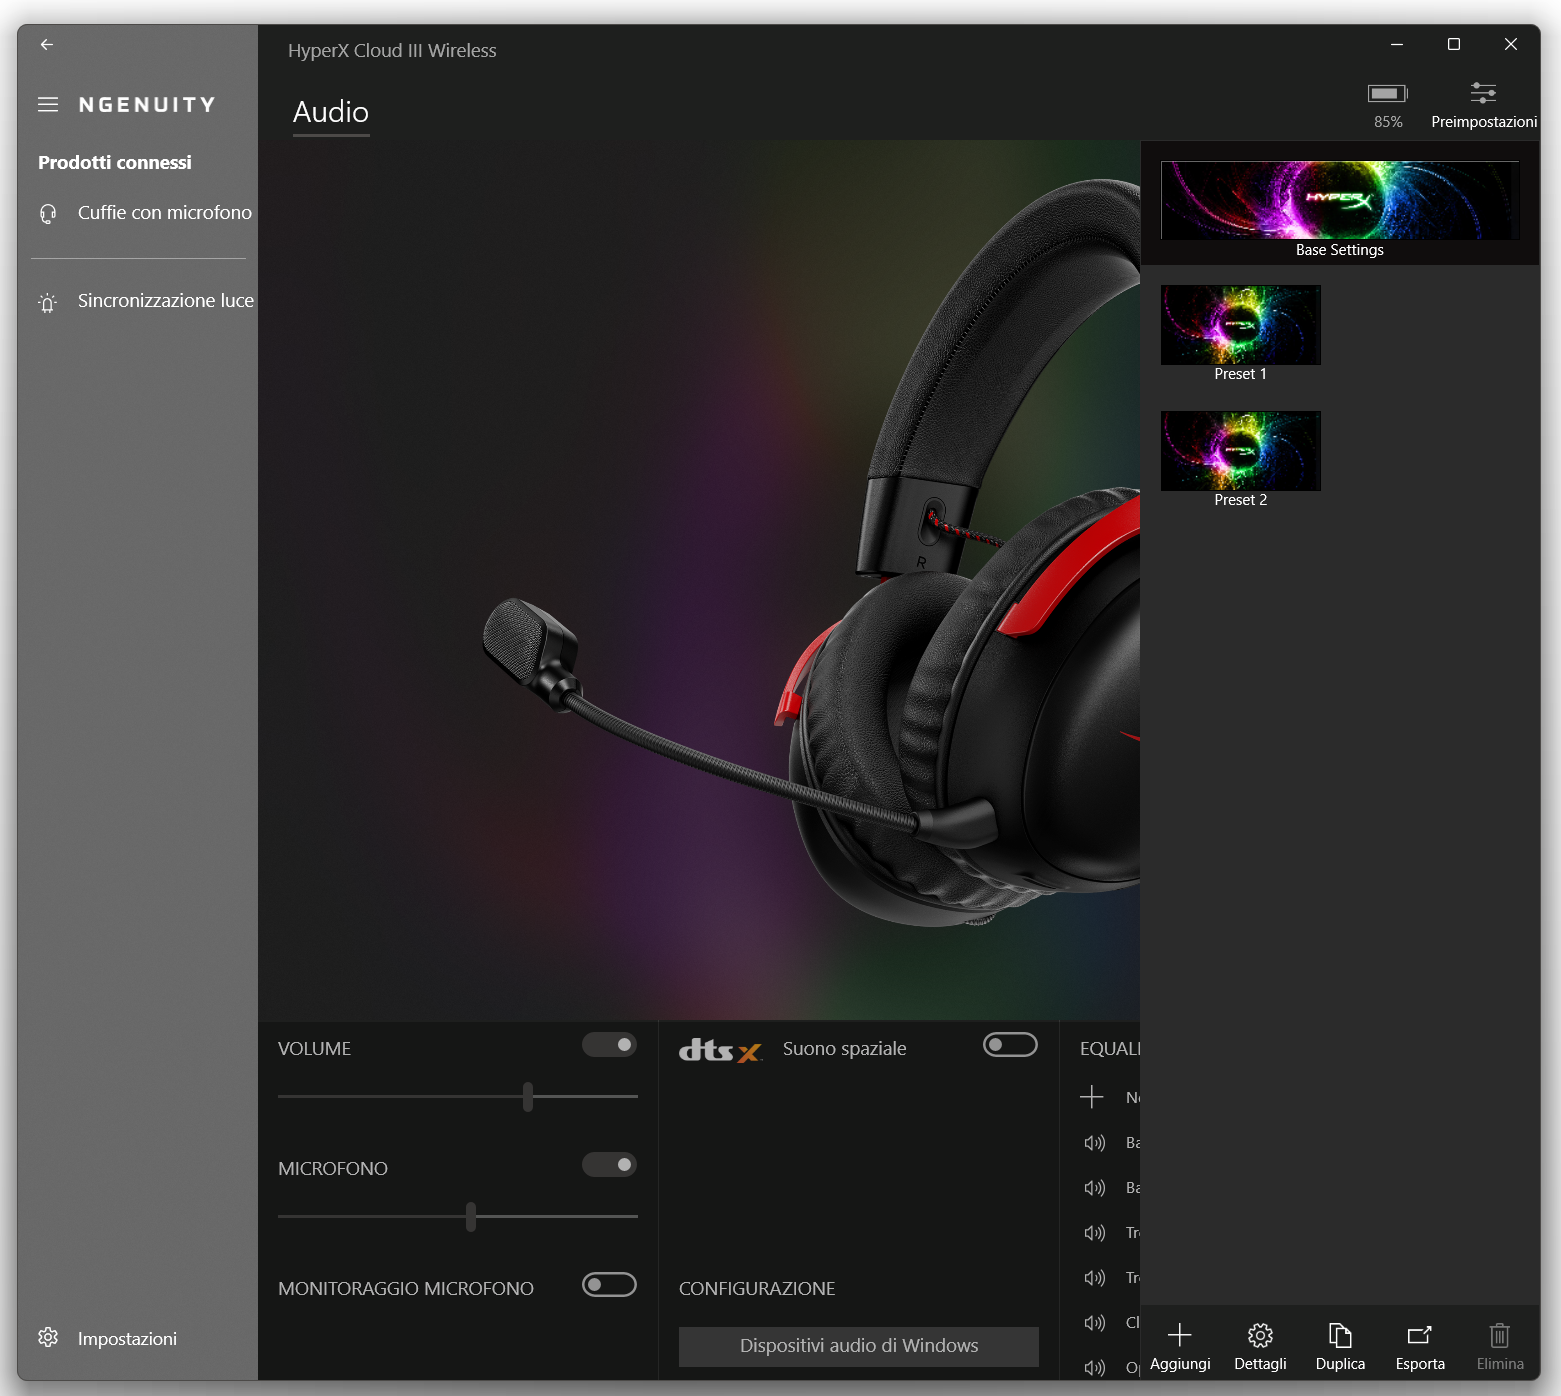
Task: Export the preset with Esporta
Action: point(1420,1346)
